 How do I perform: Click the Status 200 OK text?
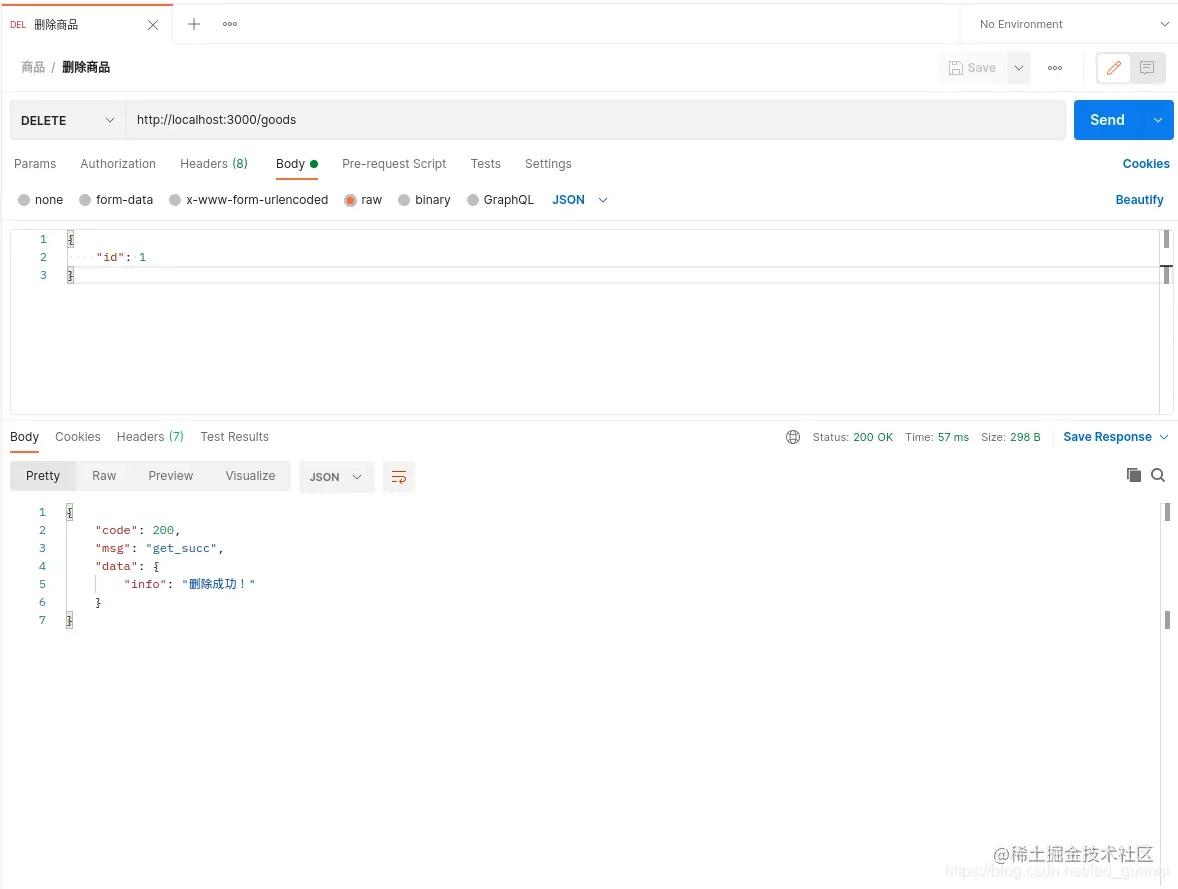tap(853, 437)
